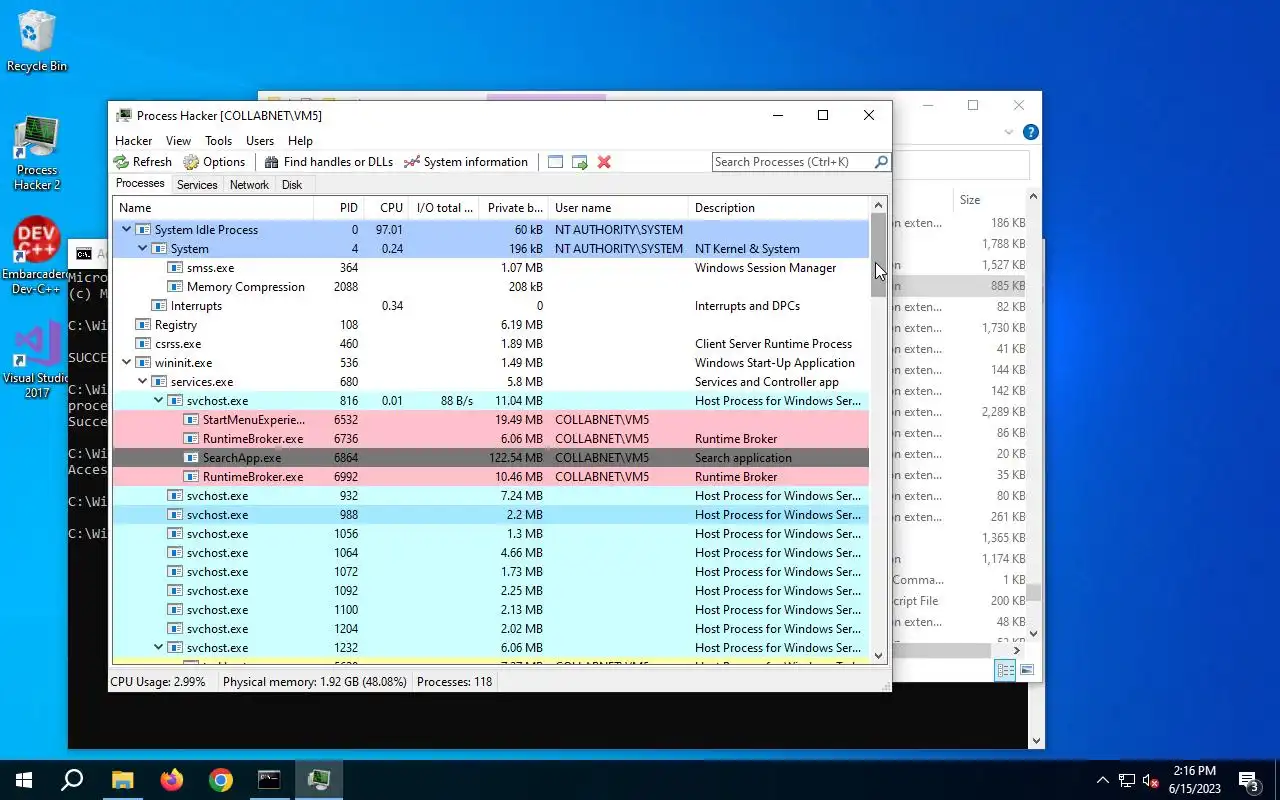This screenshot has height=800, width=1280.
Task: Open the Tools menu
Action: [x=218, y=141]
